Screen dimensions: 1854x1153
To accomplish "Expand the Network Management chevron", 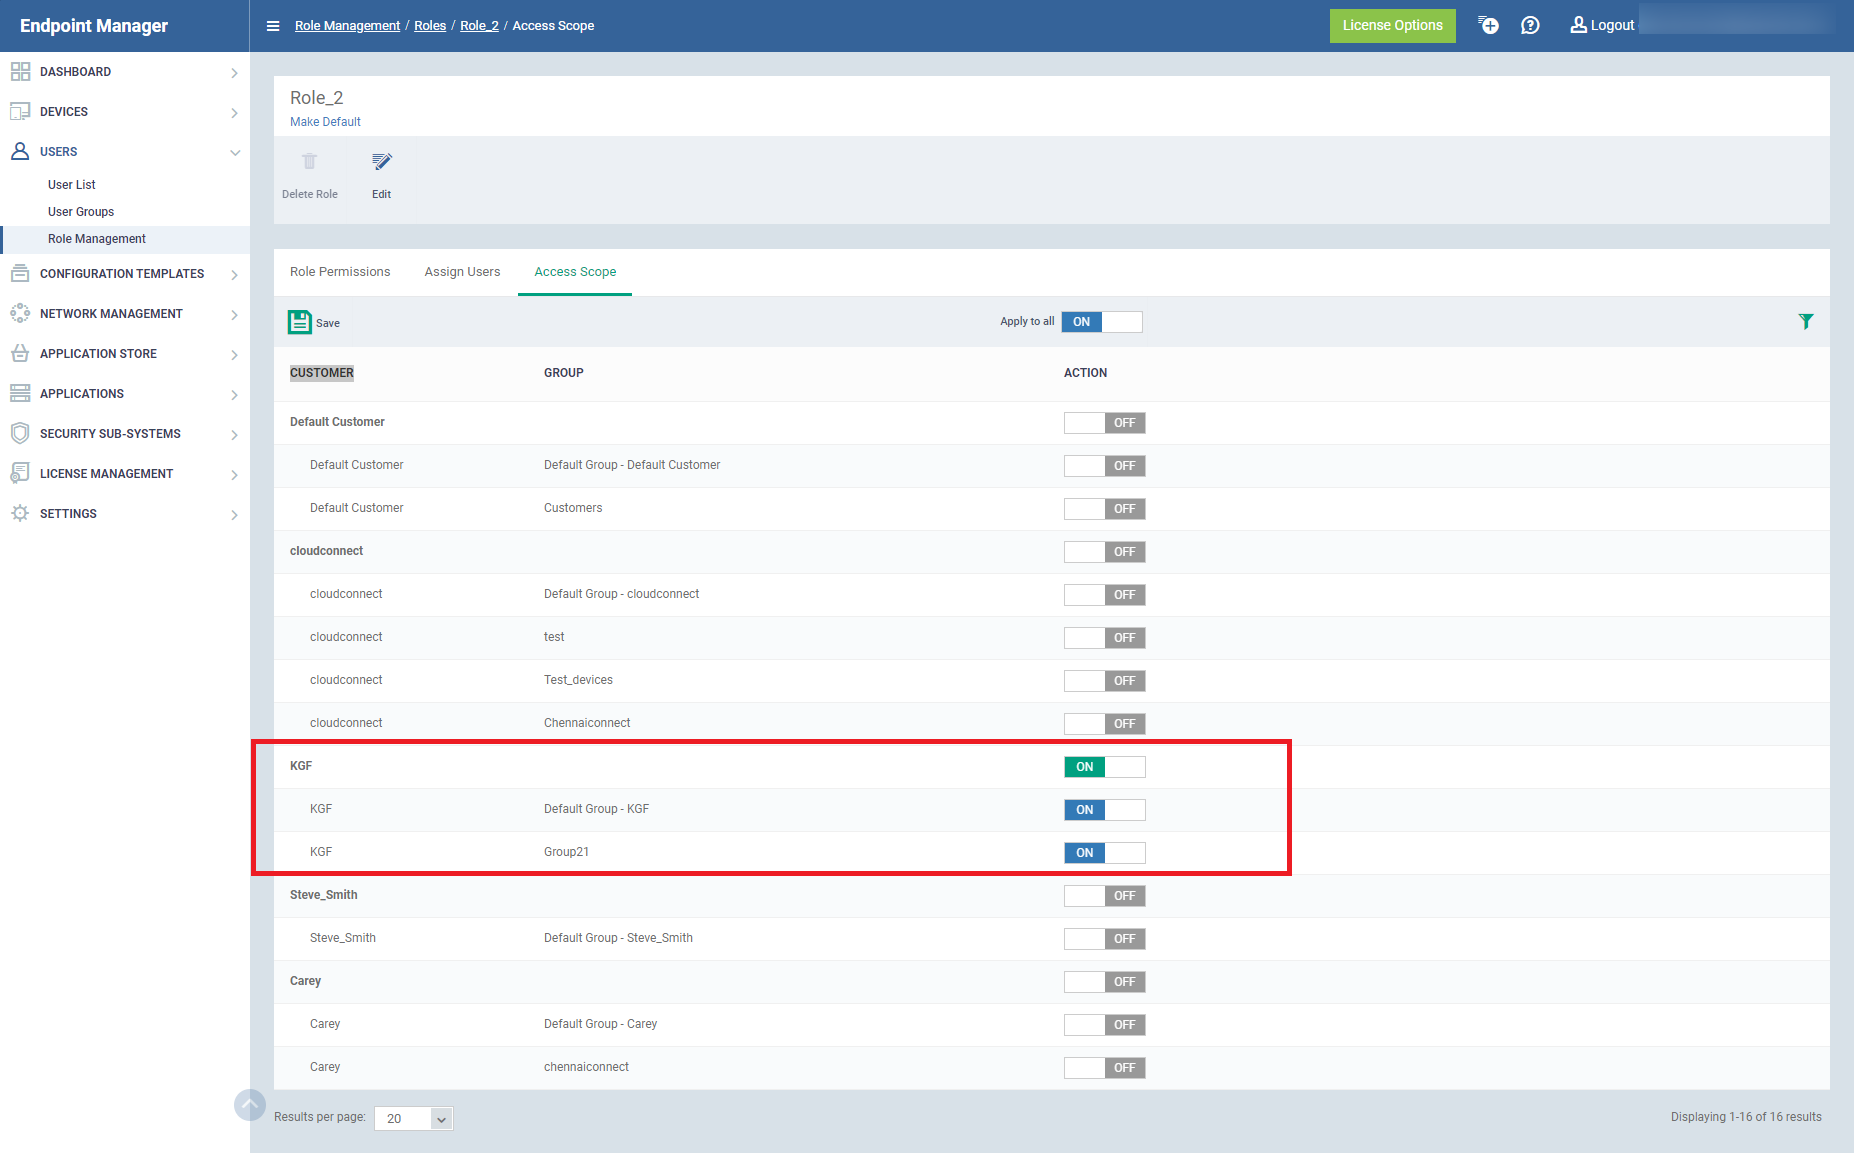I will [x=234, y=315].
